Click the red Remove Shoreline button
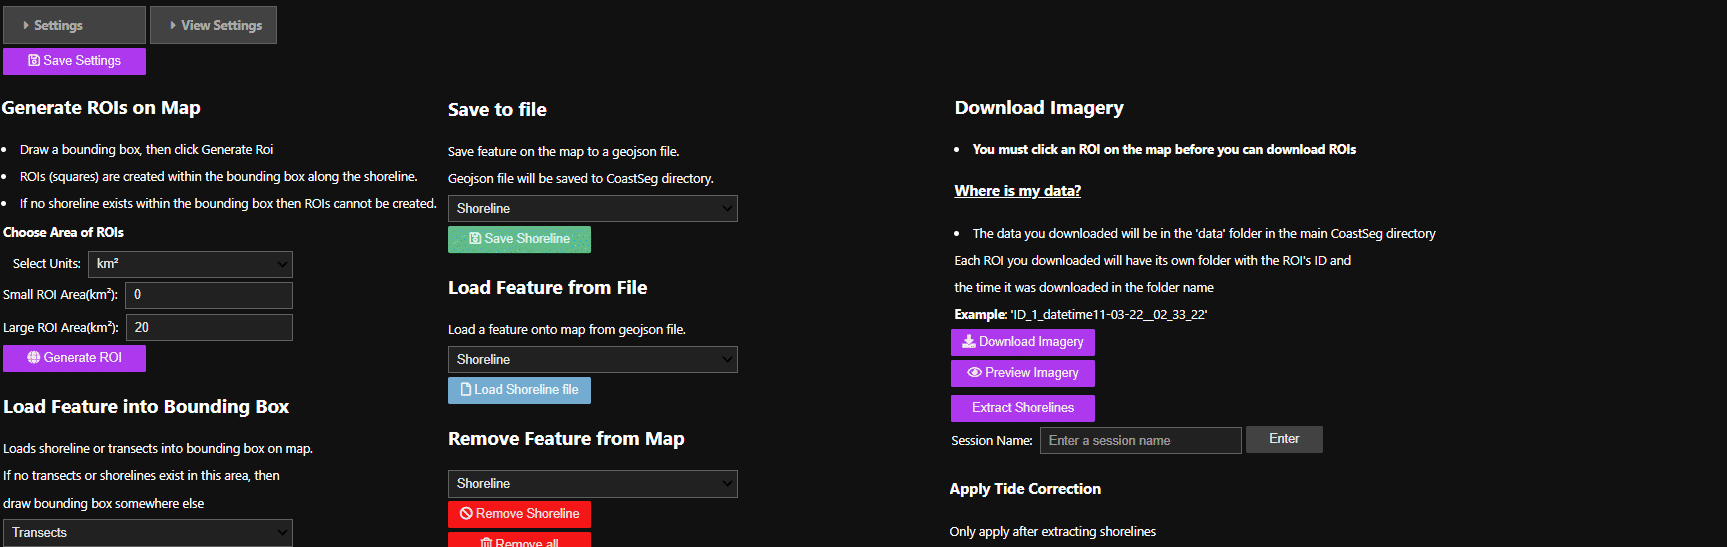This screenshot has width=1727, height=547. point(519,514)
